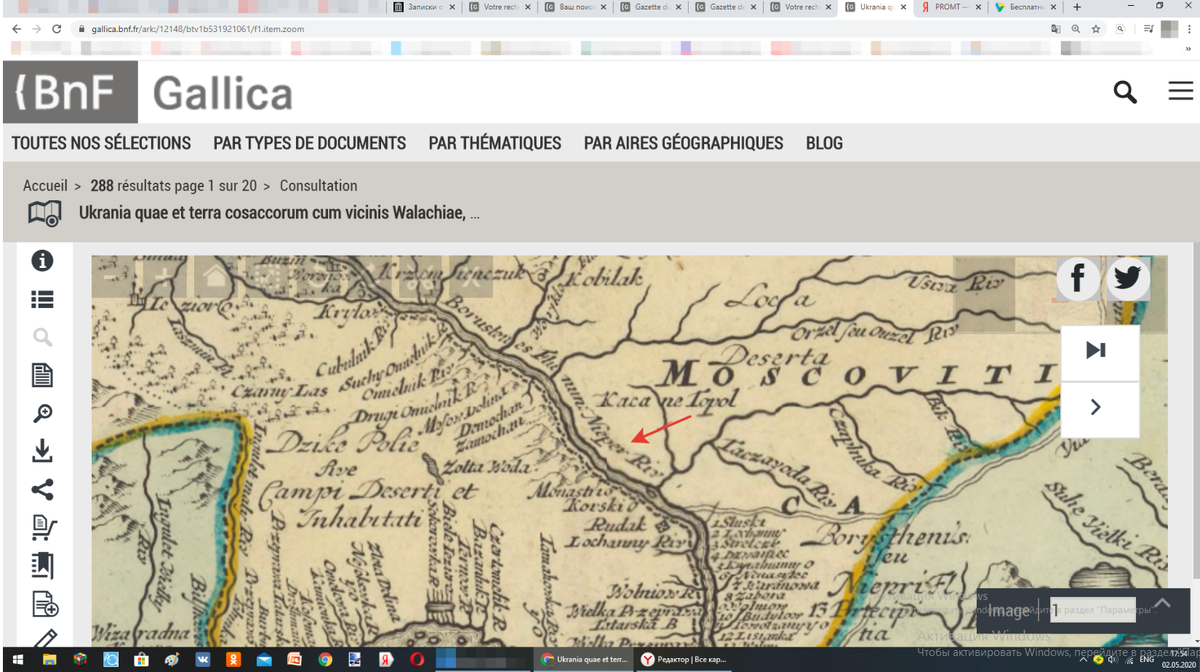1200x672 pixels.
Task: Reset map view with home button
Action: click(x=216, y=279)
